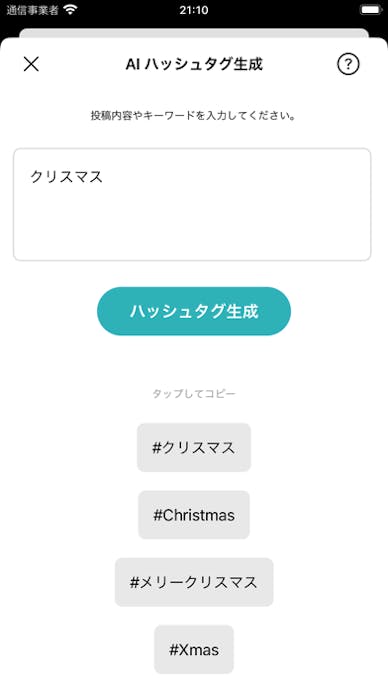Tap the AI ハッシュタグ生成 title text

pyautogui.click(x=194, y=64)
